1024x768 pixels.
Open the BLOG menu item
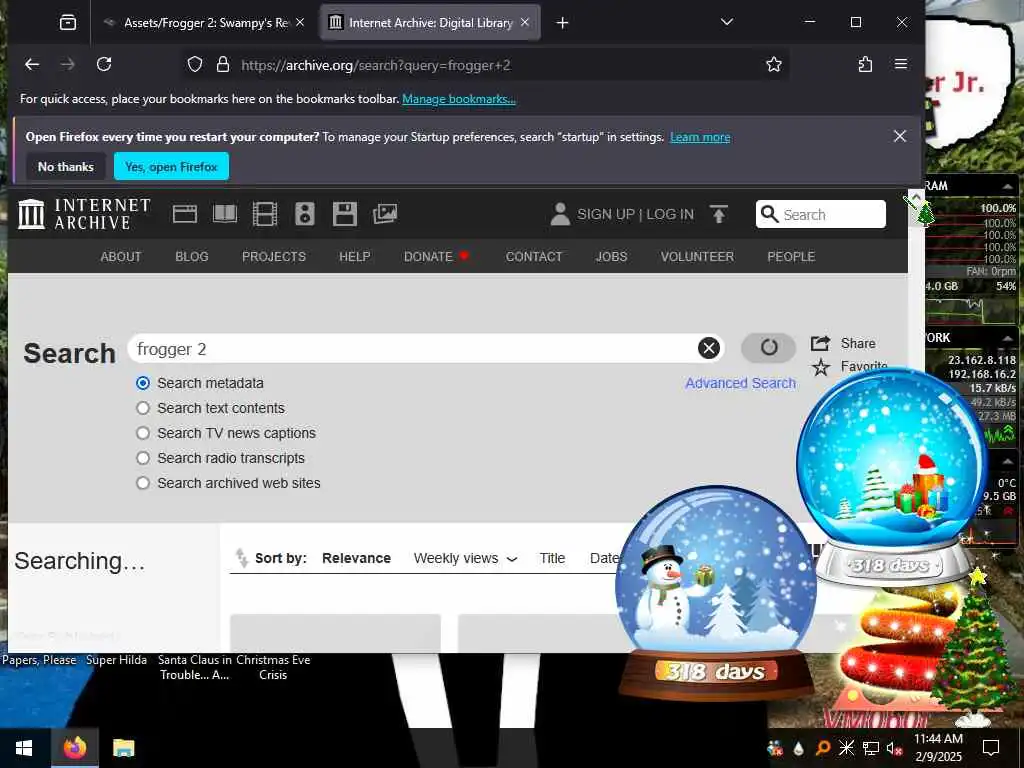[x=191, y=257]
